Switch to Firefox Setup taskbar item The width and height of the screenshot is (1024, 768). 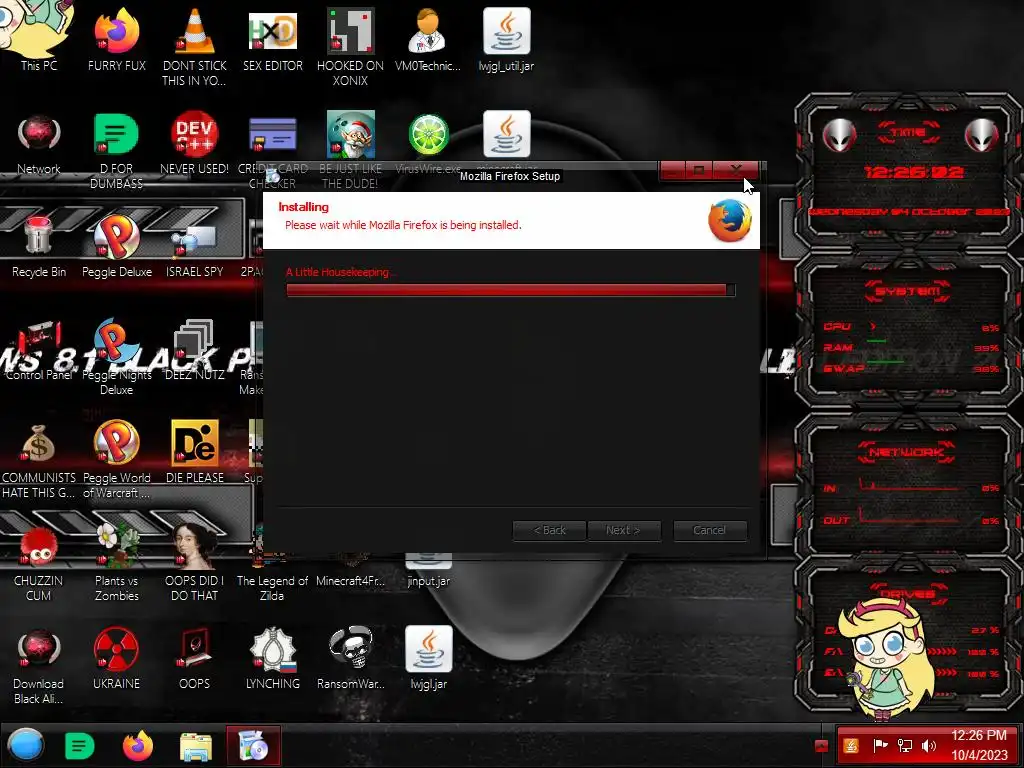click(x=253, y=746)
